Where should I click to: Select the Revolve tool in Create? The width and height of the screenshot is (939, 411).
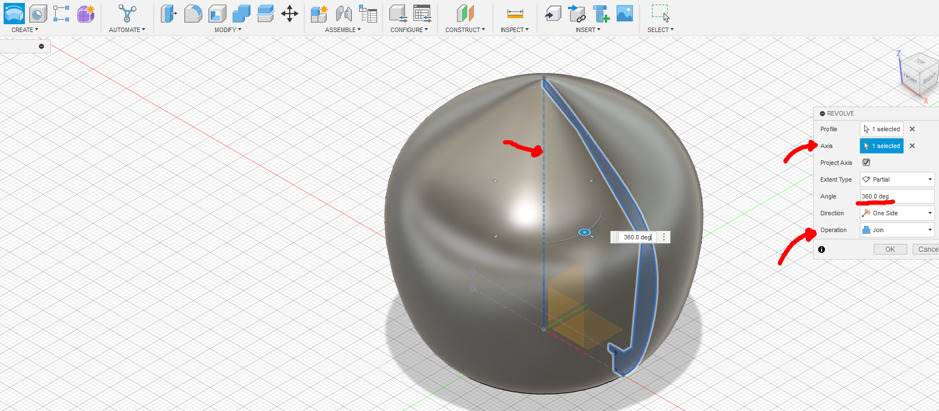[x=14, y=13]
